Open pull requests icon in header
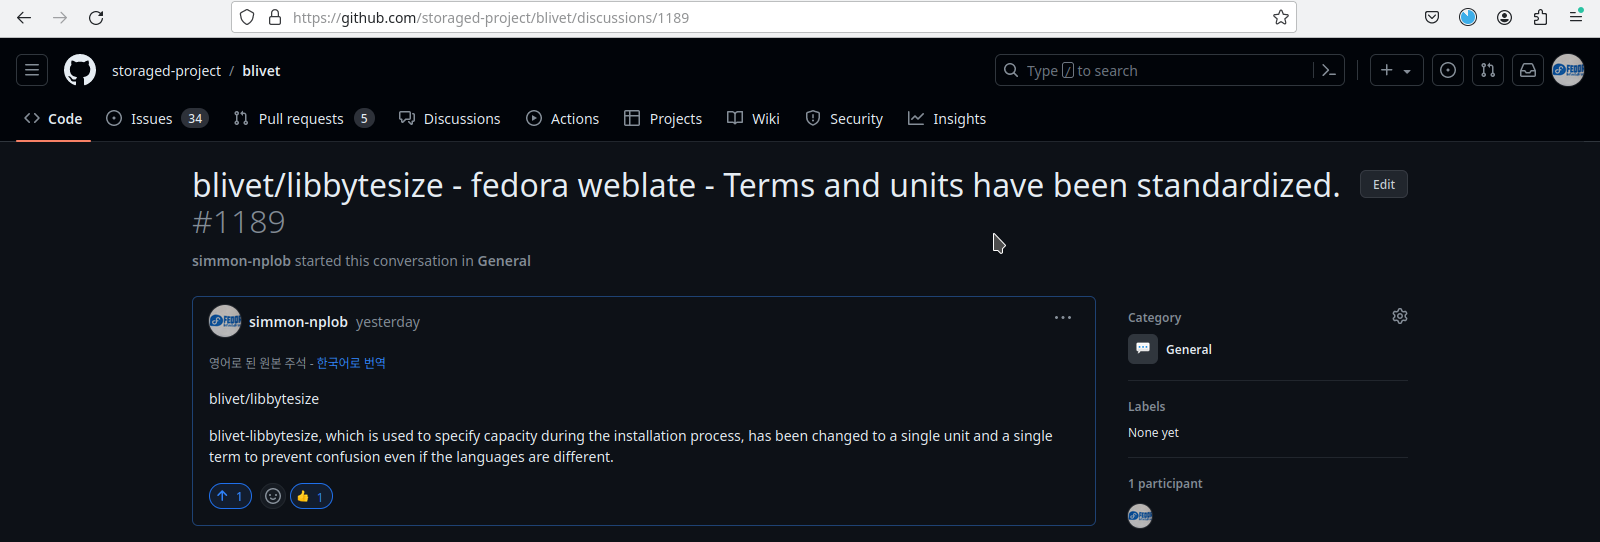This screenshot has width=1600, height=542. click(x=1488, y=70)
